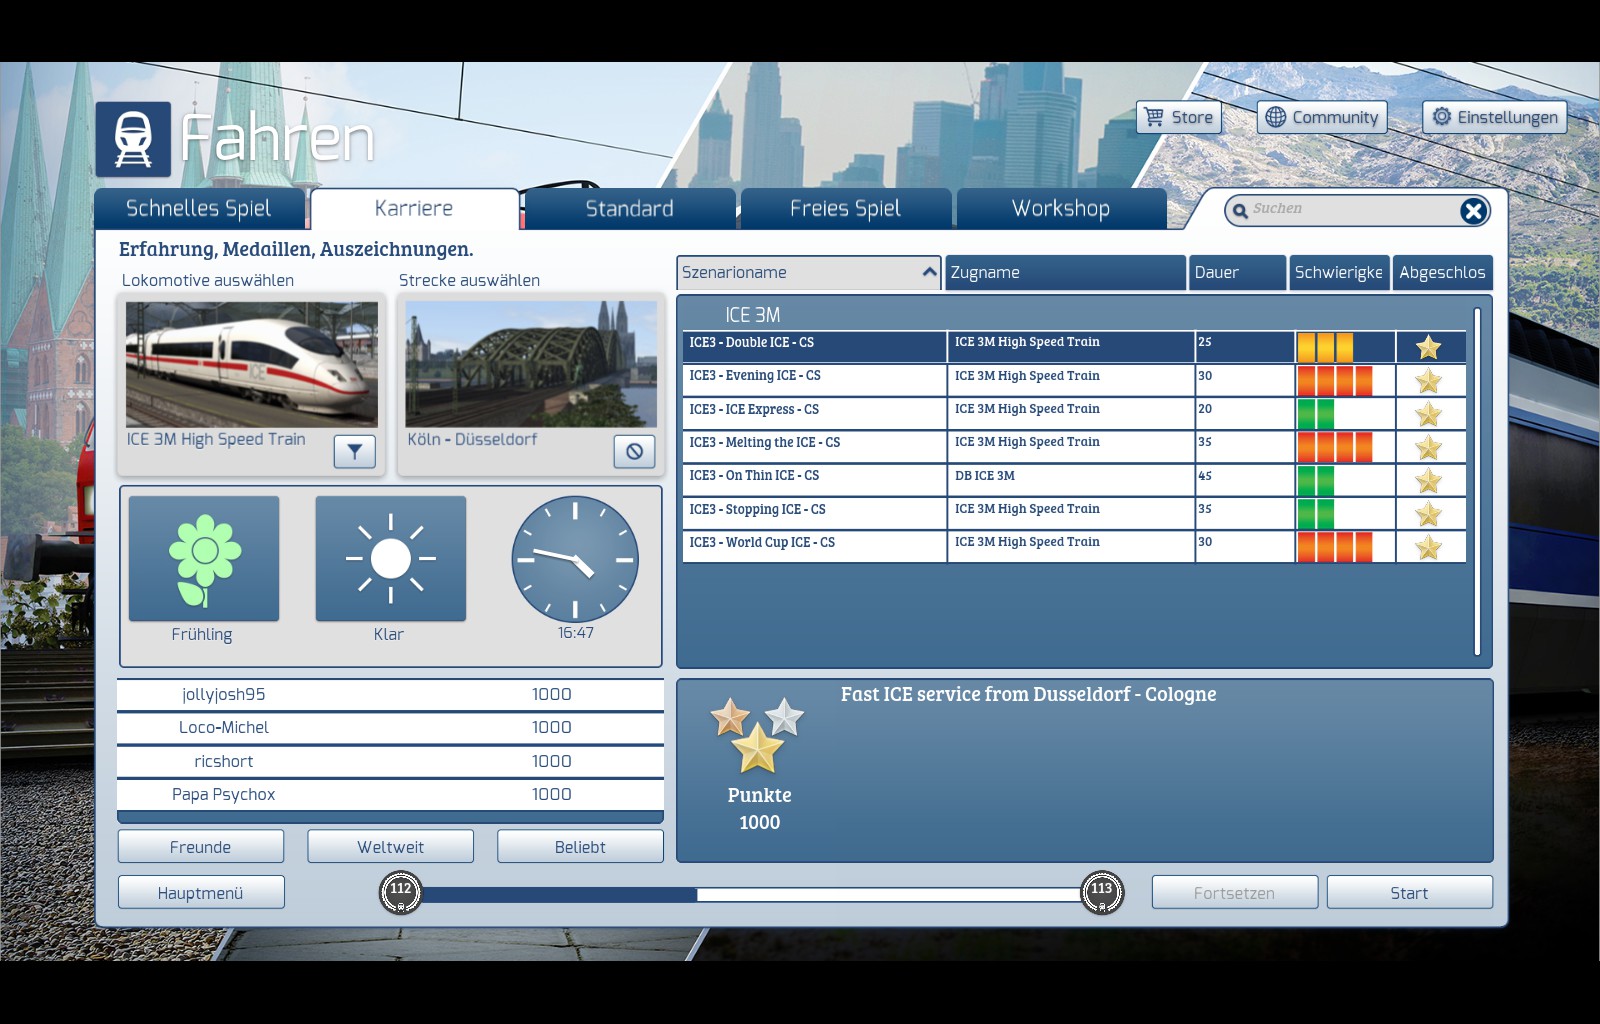Click the scenario list vertical scrollbar

pos(1477,481)
